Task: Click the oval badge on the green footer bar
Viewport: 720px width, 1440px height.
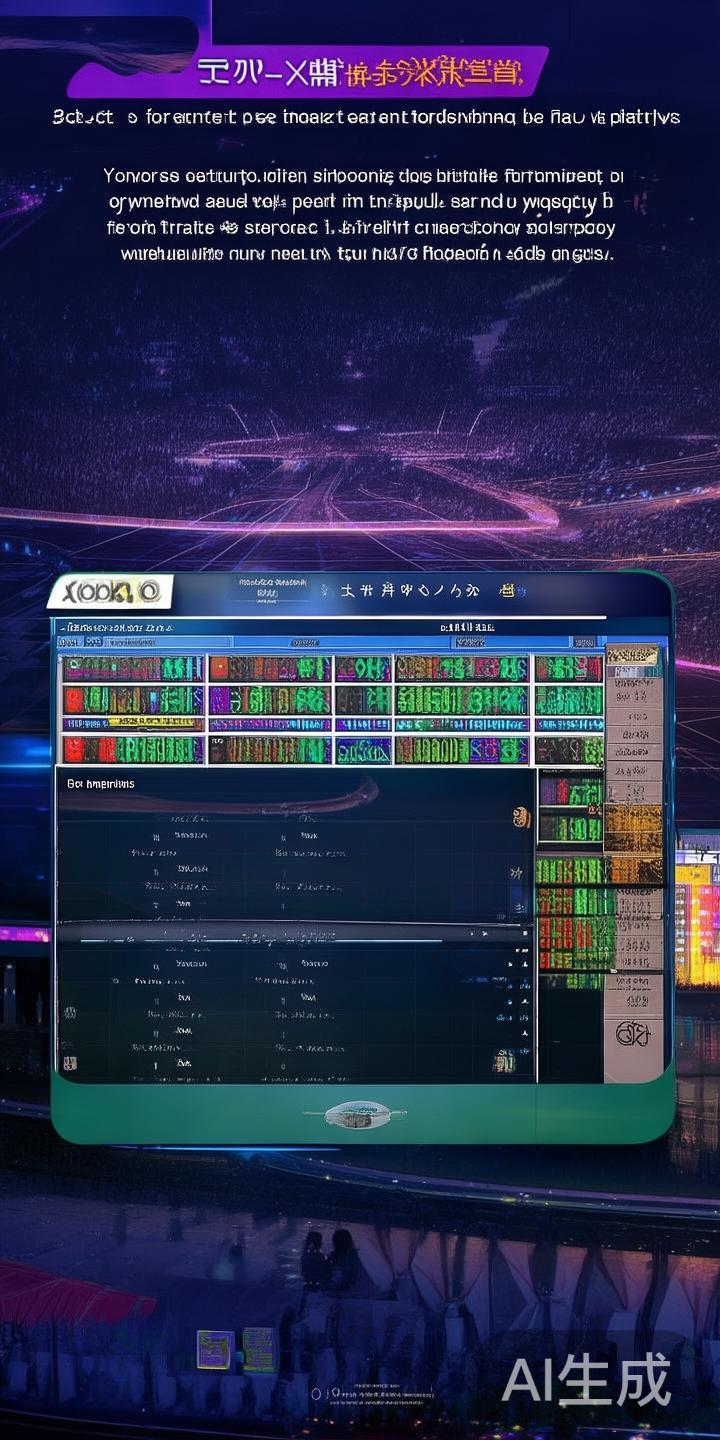Action: 357,1114
